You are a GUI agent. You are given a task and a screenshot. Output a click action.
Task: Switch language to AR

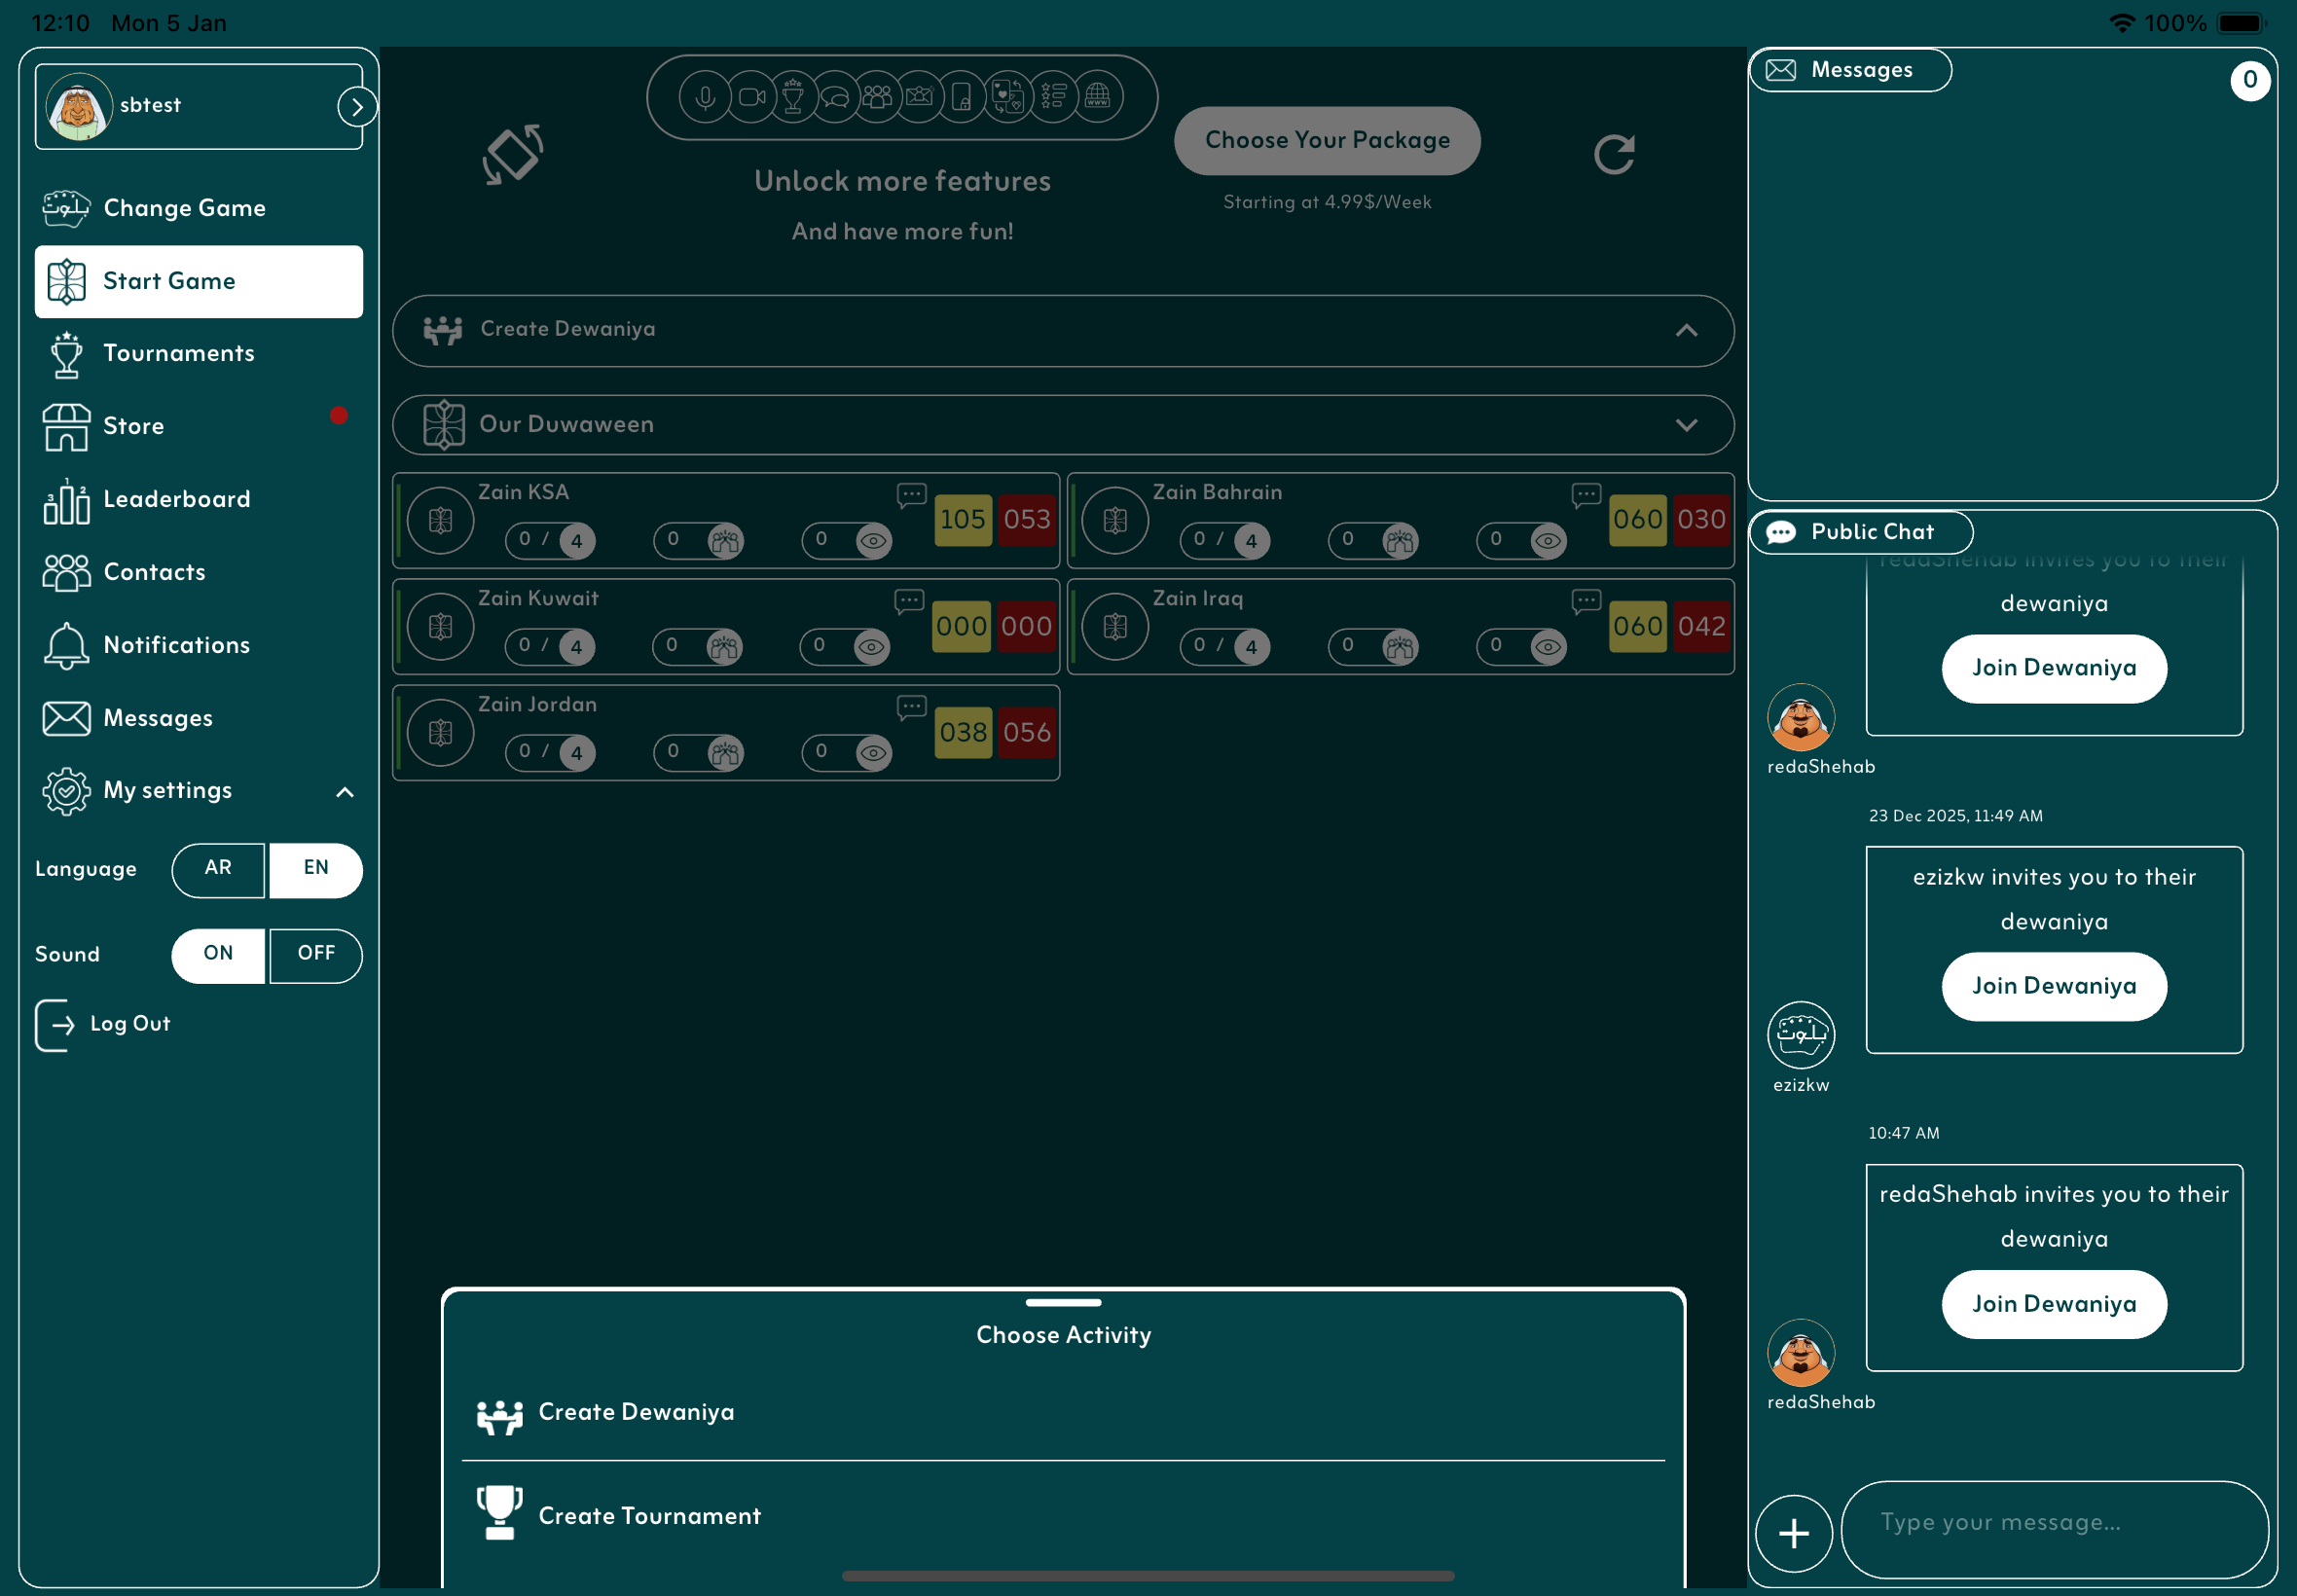pyautogui.click(x=218, y=868)
